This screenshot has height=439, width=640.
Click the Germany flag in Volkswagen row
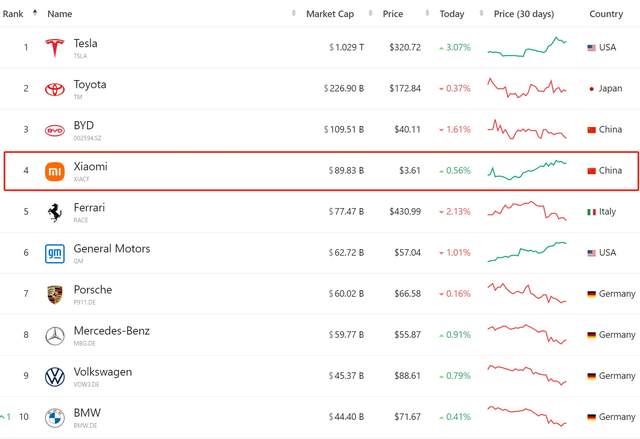591,376
